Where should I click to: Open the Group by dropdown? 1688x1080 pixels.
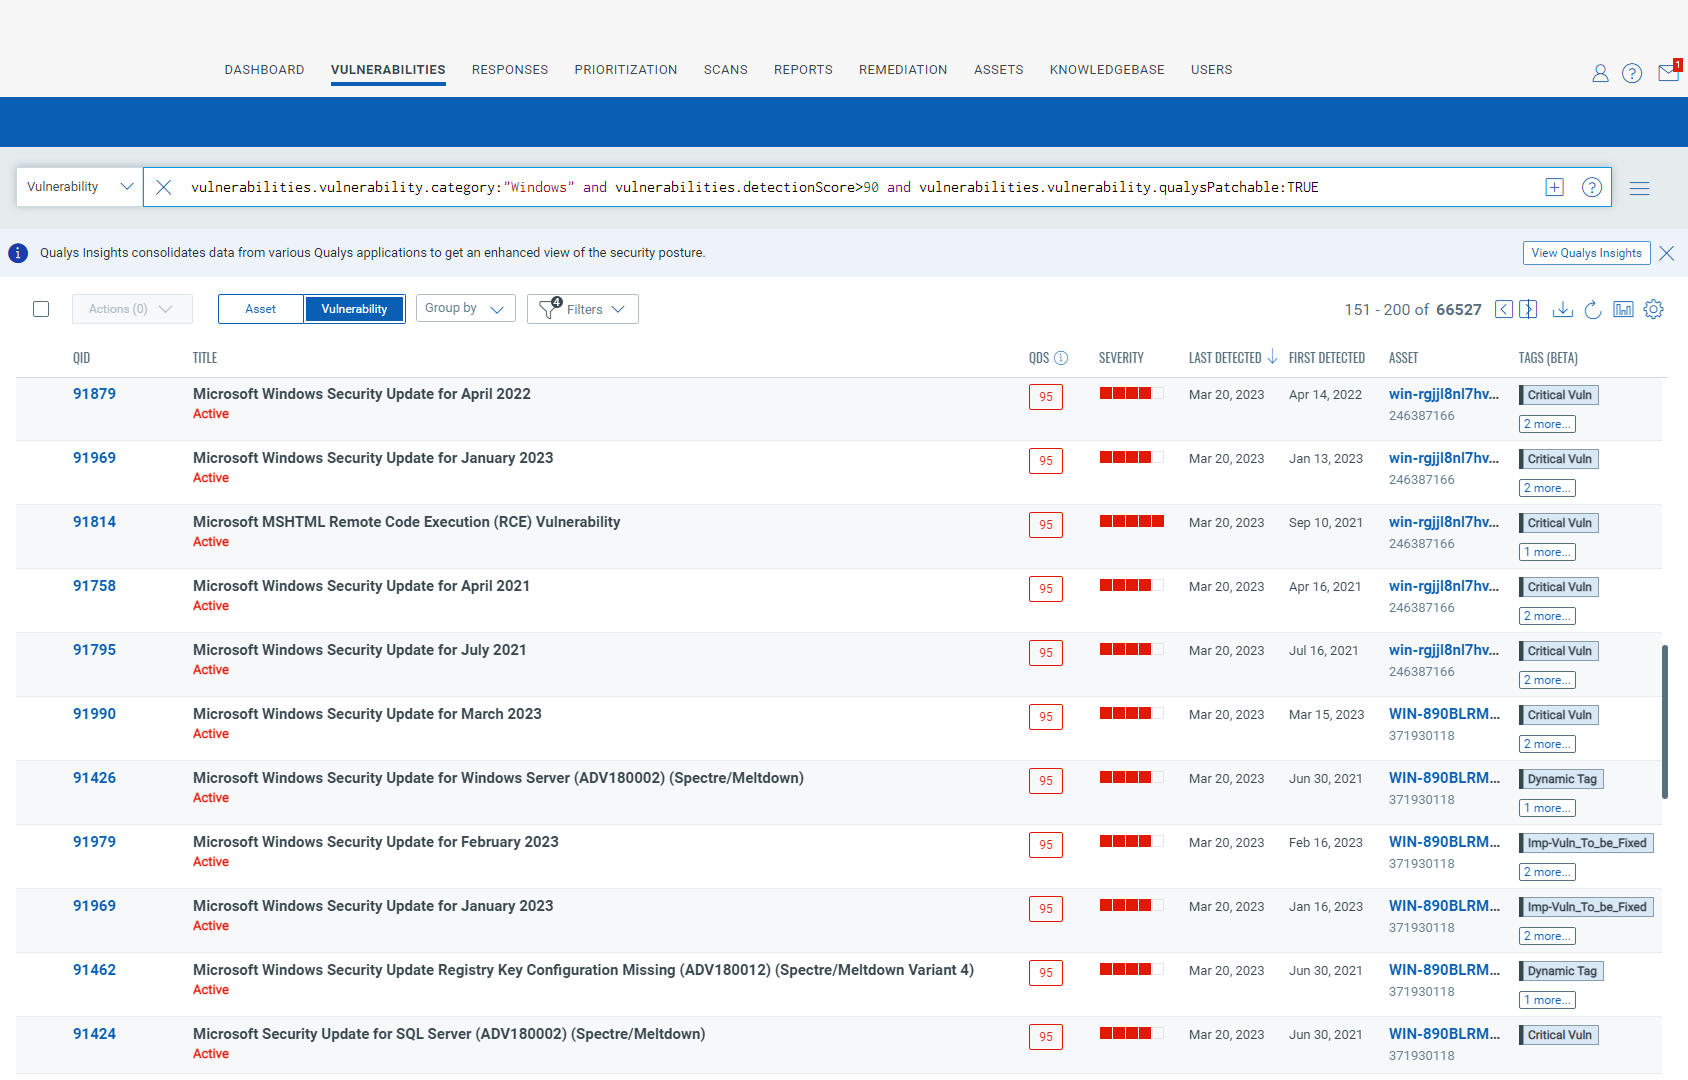click(x=465, y=308)
